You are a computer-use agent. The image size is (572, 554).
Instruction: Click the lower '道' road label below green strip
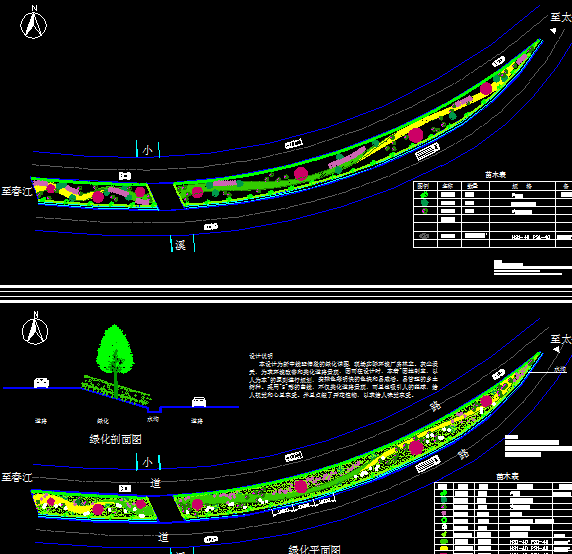click(163, 537)
